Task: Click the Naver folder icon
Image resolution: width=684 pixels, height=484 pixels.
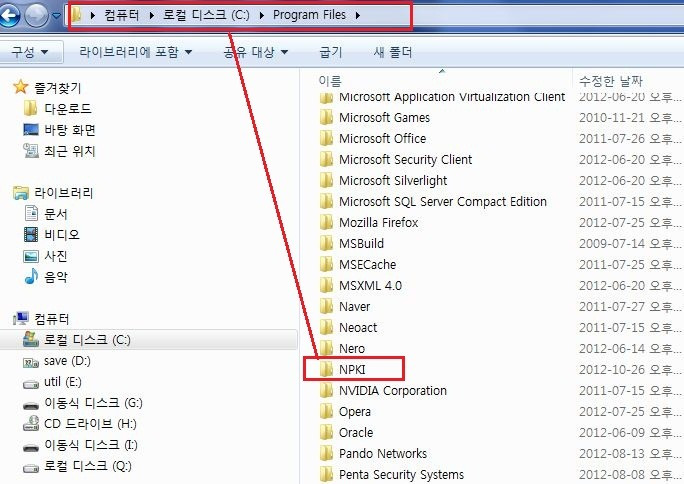Action: [326, 306]
